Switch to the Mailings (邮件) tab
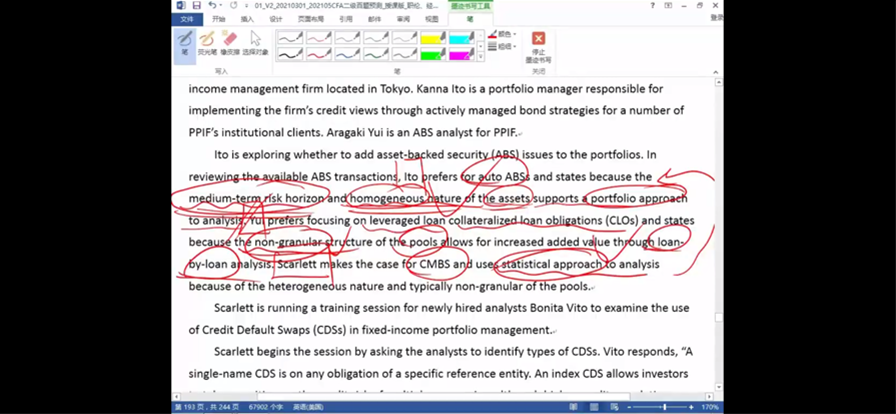The height and width of the screenshot is (414, 896). point(374,19)
